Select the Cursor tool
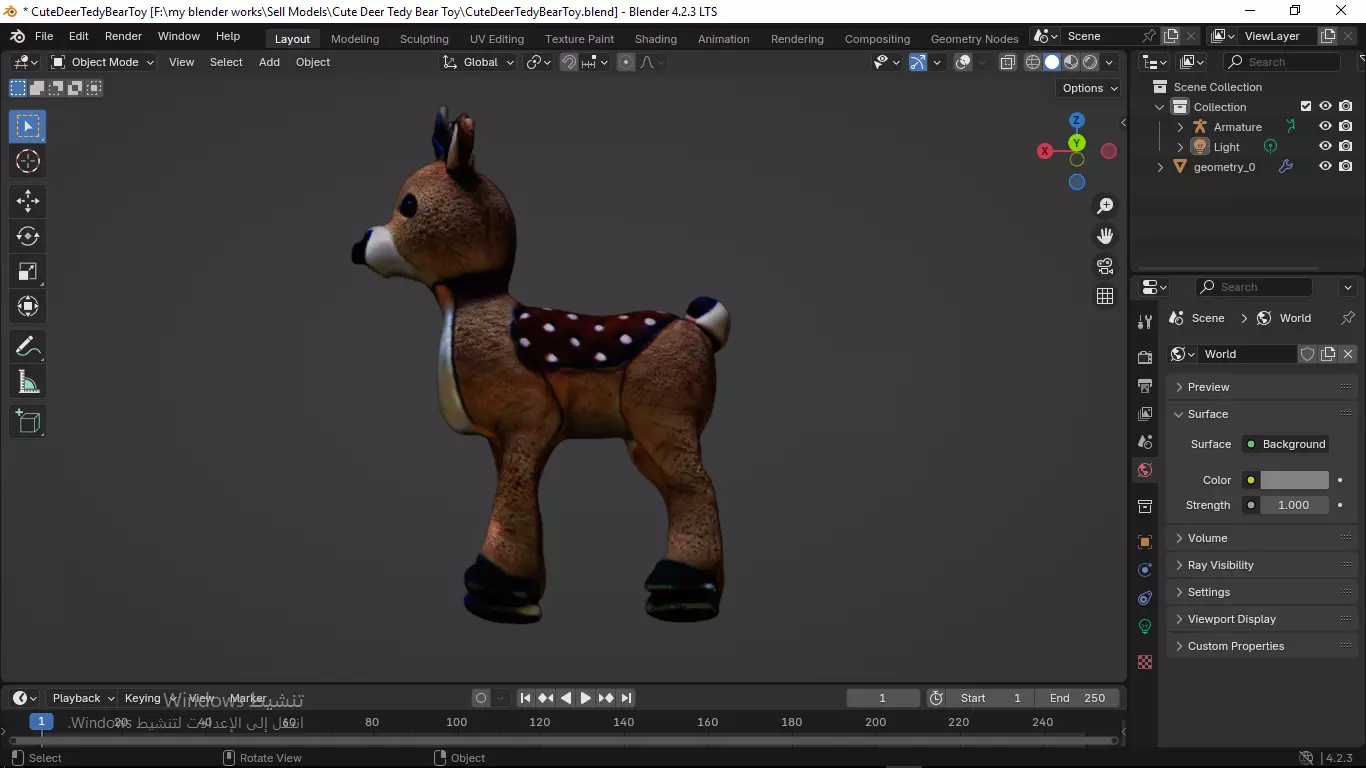1366x768 pixels. coord(28,161)
